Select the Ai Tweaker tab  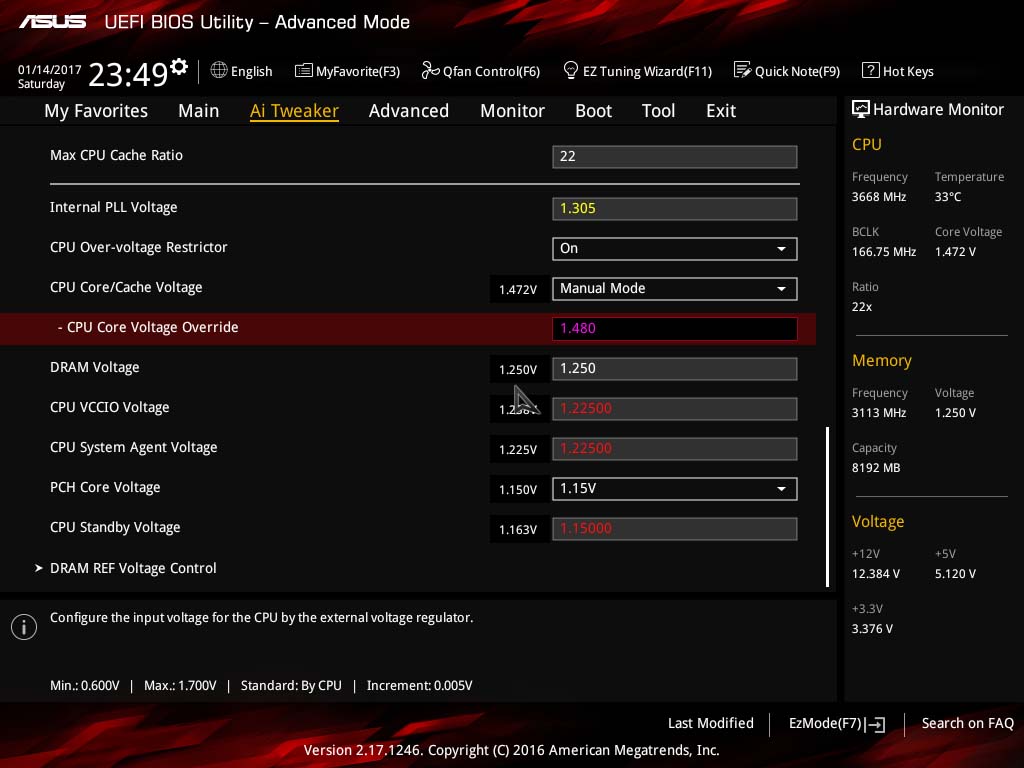(x=294, y=111)
